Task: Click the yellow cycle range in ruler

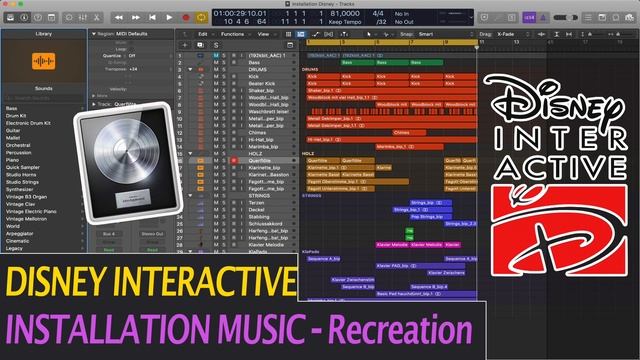Action: 392,42
